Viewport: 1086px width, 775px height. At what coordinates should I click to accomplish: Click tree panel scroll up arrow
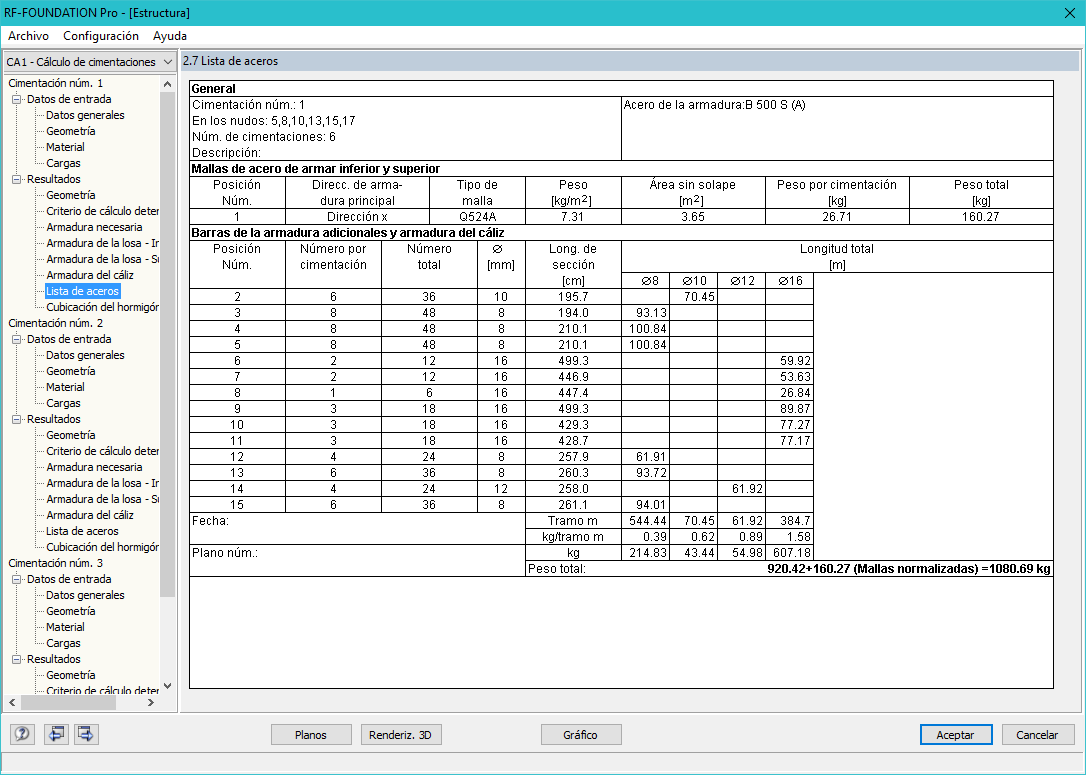(167, 84)
